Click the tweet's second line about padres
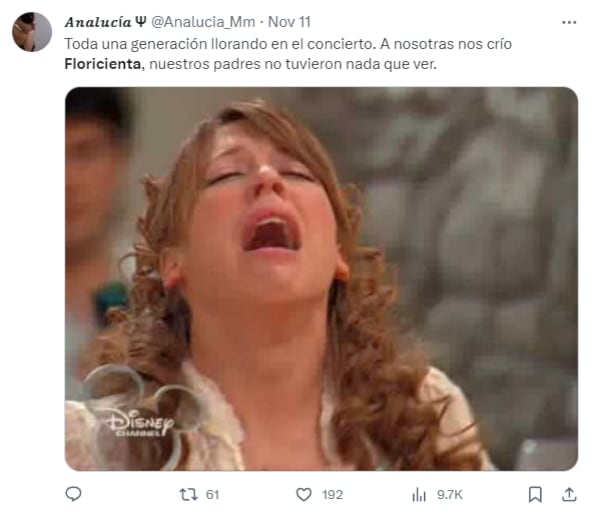Image resolution: width=592 pixels, height=515 pixels. (251, 64)
